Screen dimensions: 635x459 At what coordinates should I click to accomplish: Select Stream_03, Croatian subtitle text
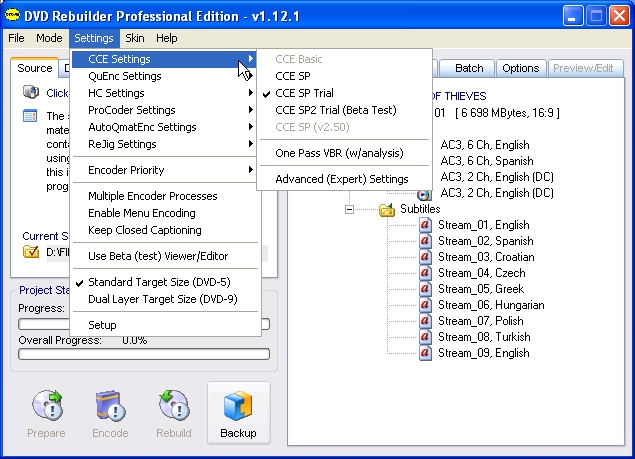[486, 257]
